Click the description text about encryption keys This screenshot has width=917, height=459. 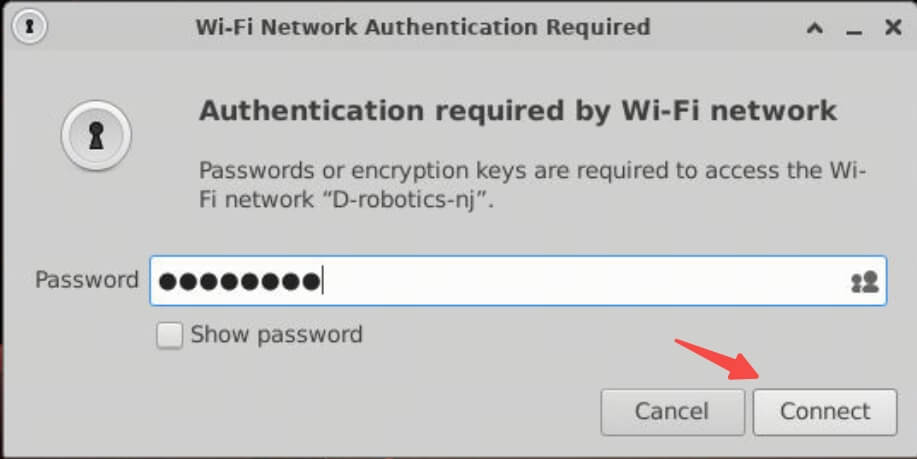pos(531,171)
